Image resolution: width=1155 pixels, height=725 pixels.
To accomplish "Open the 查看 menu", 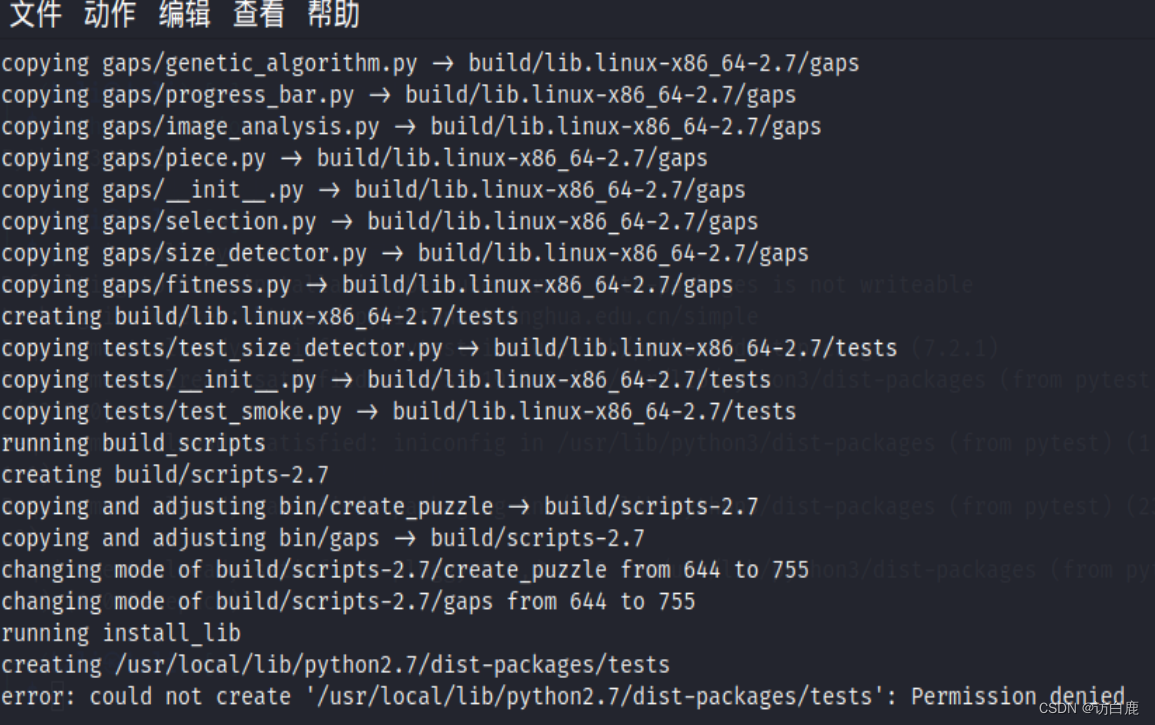I will 257,16.
